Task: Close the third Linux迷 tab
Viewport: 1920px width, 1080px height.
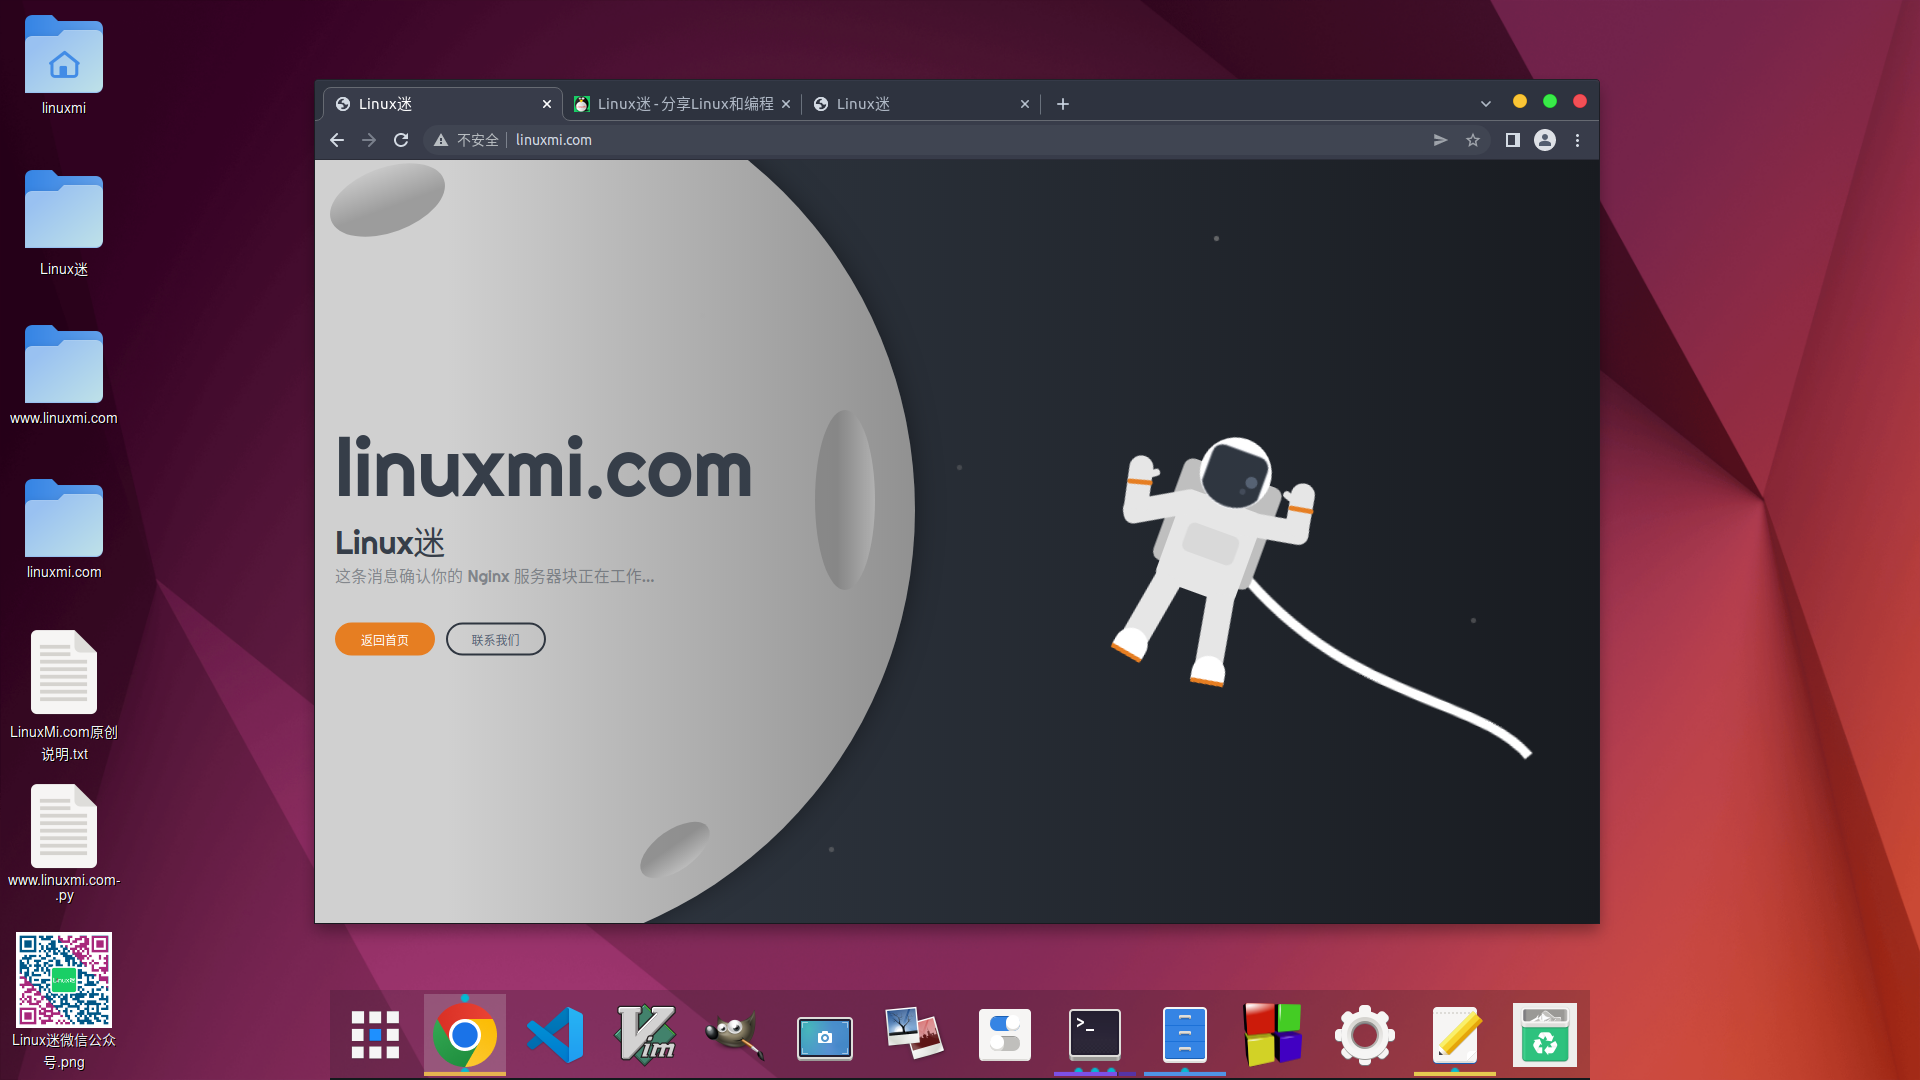Action: coord(1025,104)
